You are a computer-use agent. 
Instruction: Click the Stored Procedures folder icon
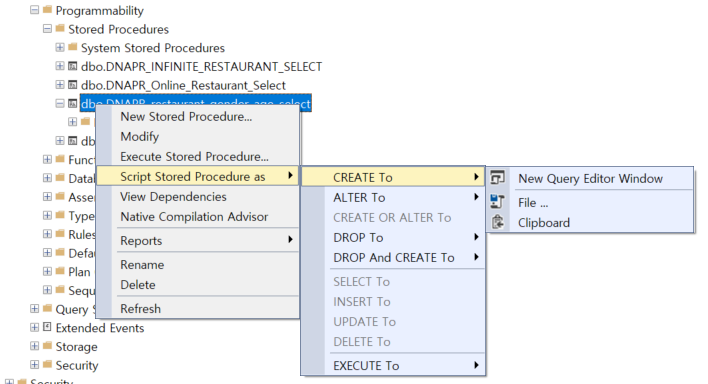pyautogui.click(x=60, y=28)
